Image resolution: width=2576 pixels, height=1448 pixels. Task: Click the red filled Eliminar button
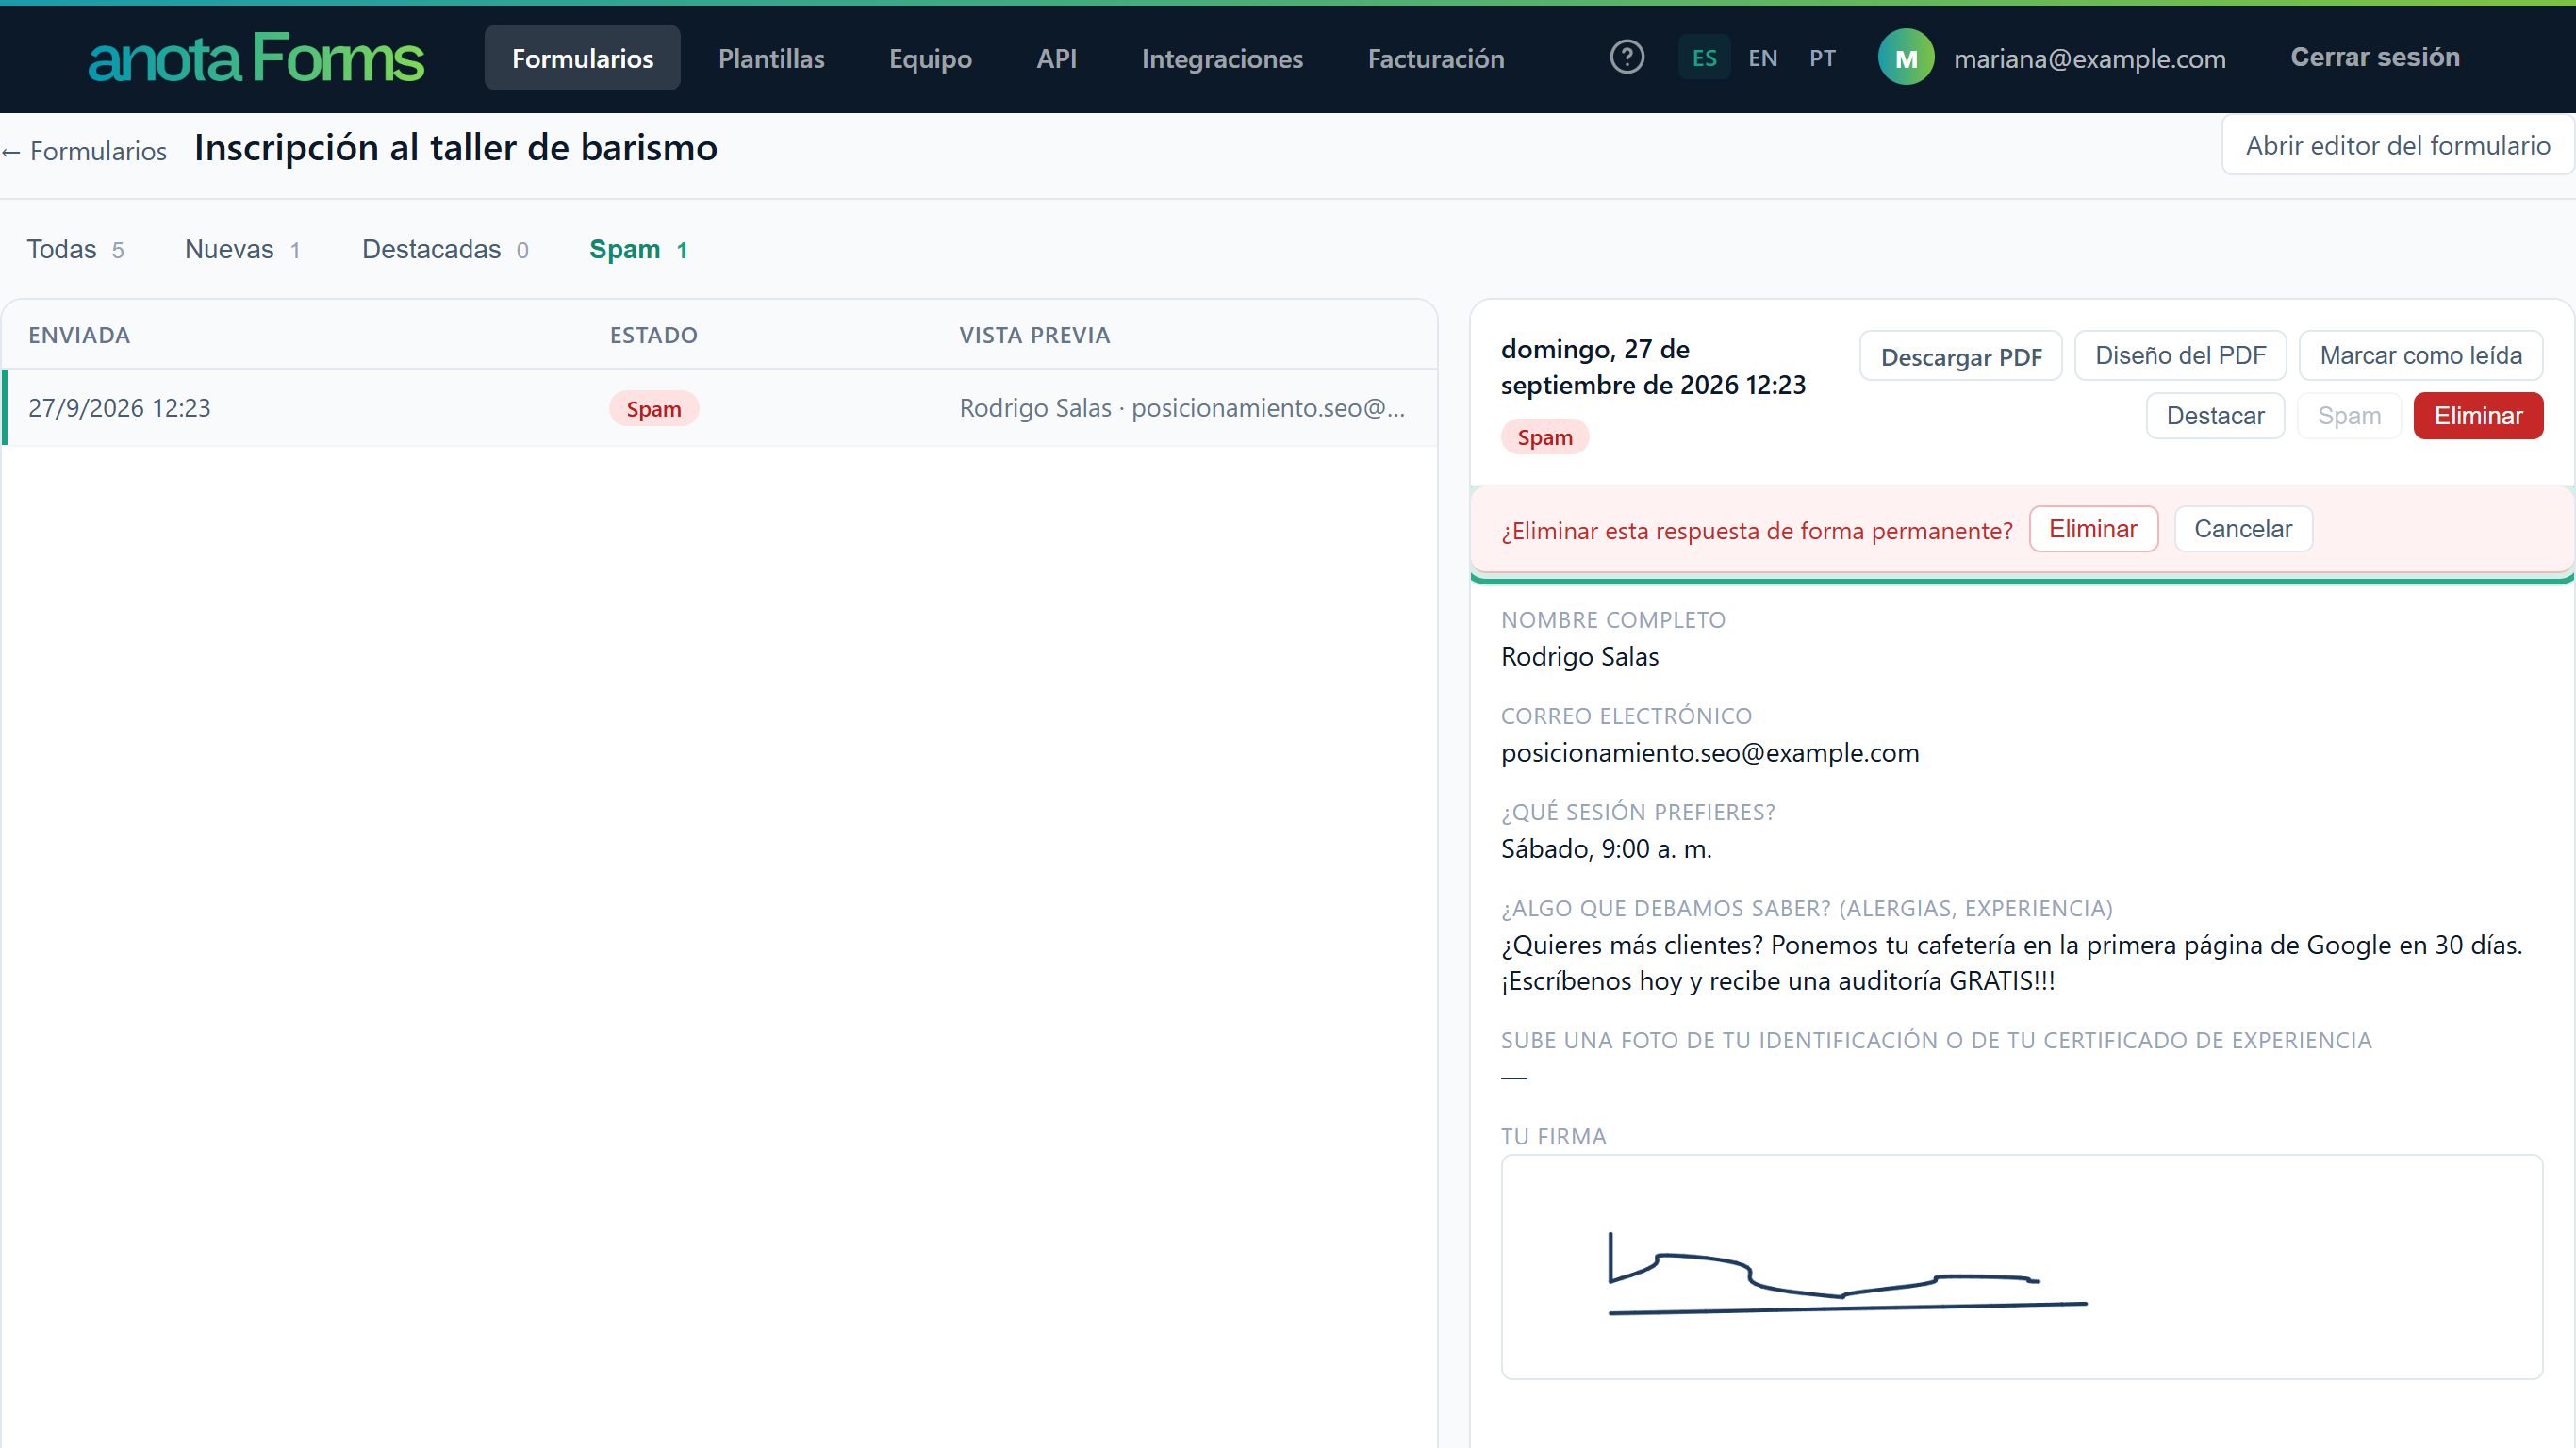click(2478, 416)
